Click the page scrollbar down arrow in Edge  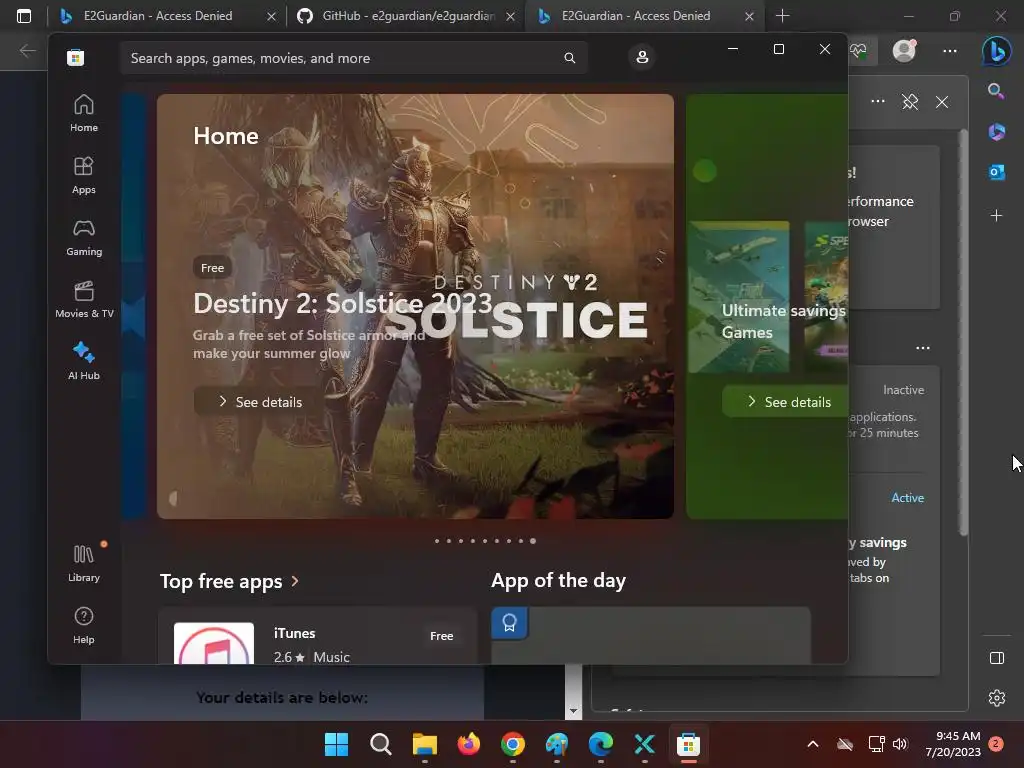[x=573, y=711]
